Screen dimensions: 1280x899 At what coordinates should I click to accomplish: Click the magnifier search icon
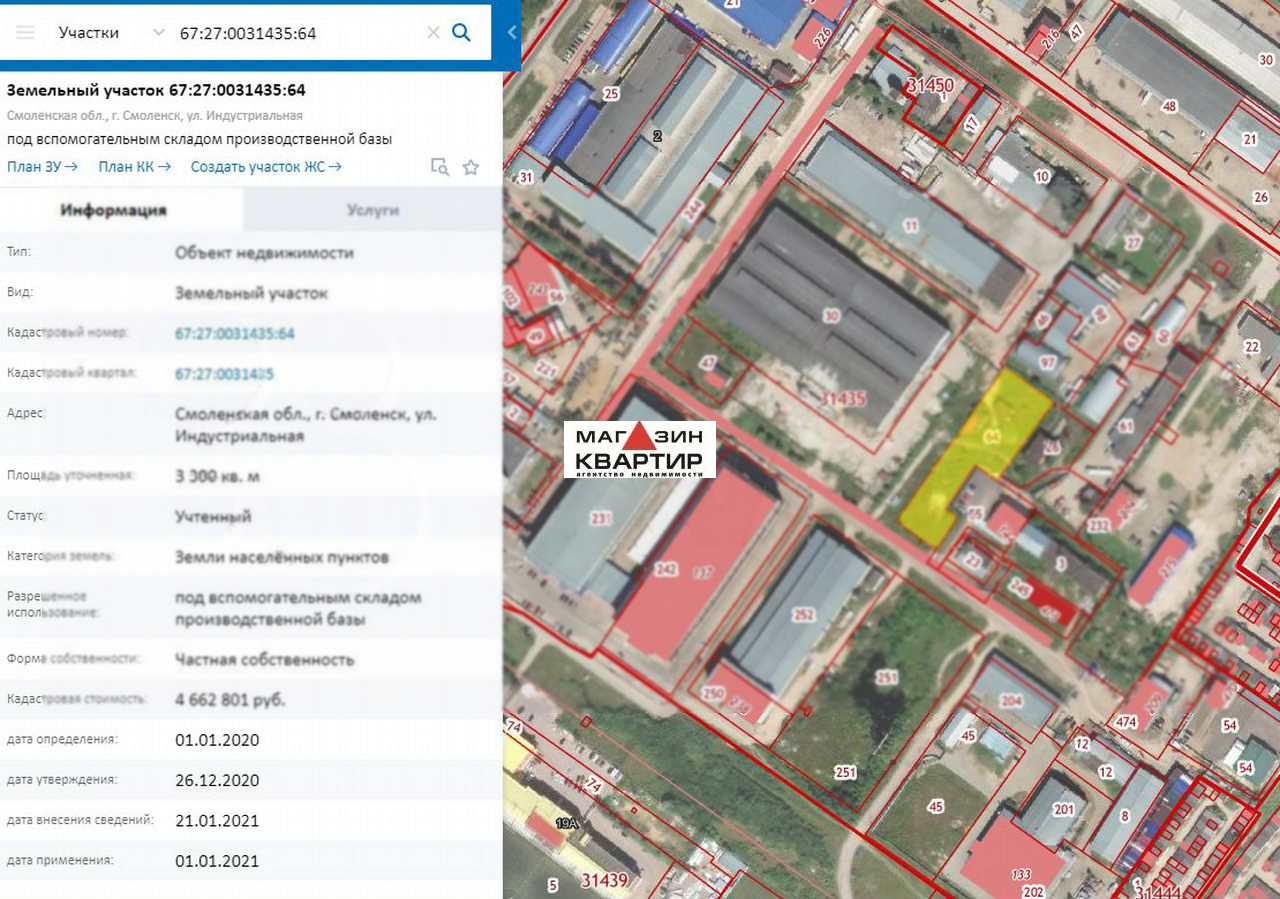461,32
